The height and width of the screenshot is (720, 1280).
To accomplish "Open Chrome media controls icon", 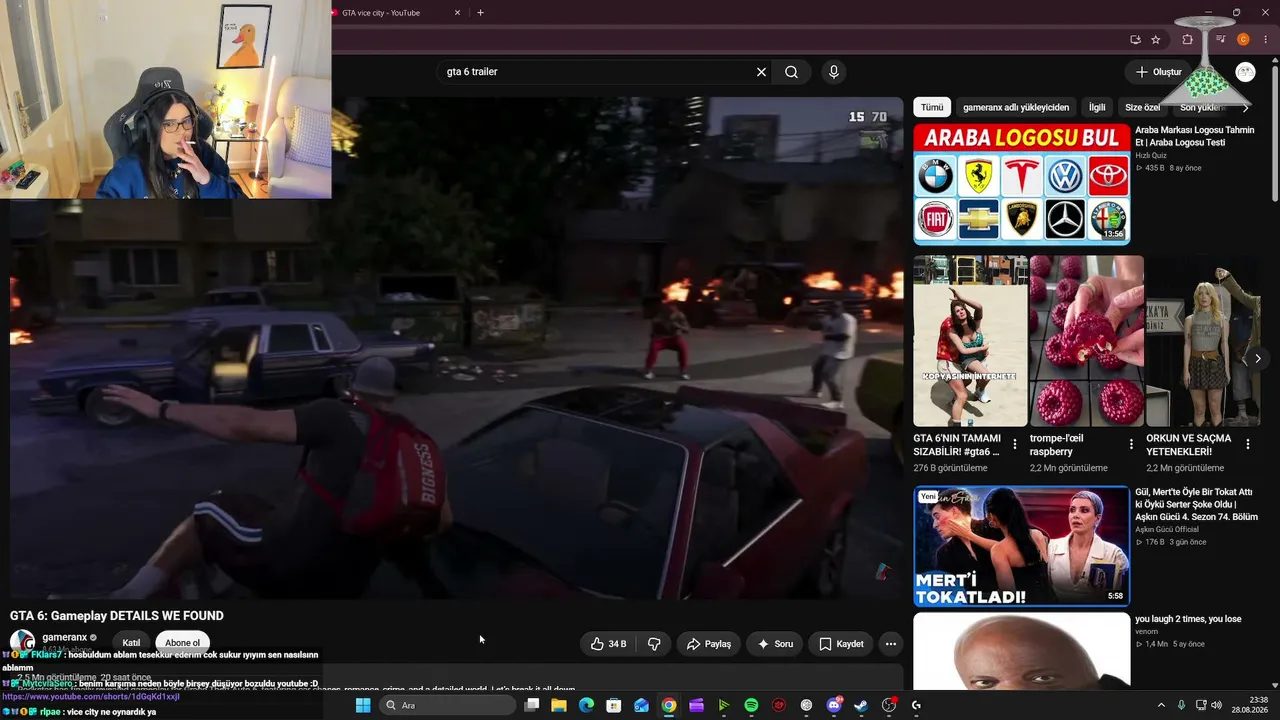I will pyautogui.click(x=1221, y=40).
